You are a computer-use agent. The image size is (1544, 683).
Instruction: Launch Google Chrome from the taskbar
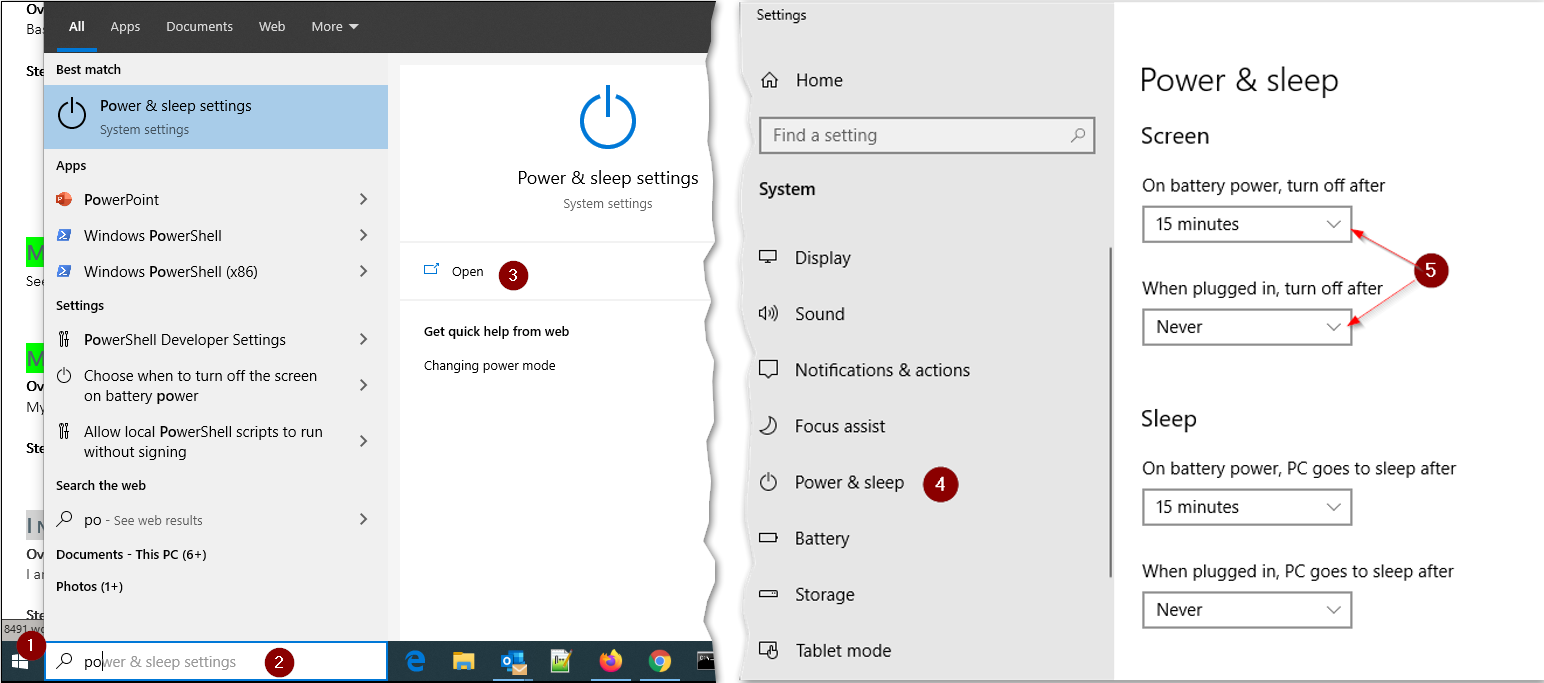(659, 661)
